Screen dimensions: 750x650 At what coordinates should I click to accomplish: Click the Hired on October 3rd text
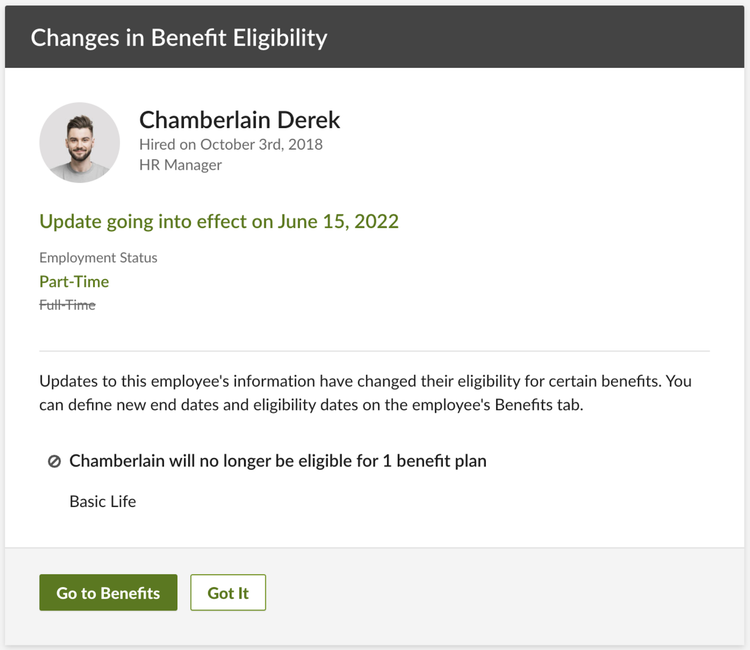coord(231,144)
